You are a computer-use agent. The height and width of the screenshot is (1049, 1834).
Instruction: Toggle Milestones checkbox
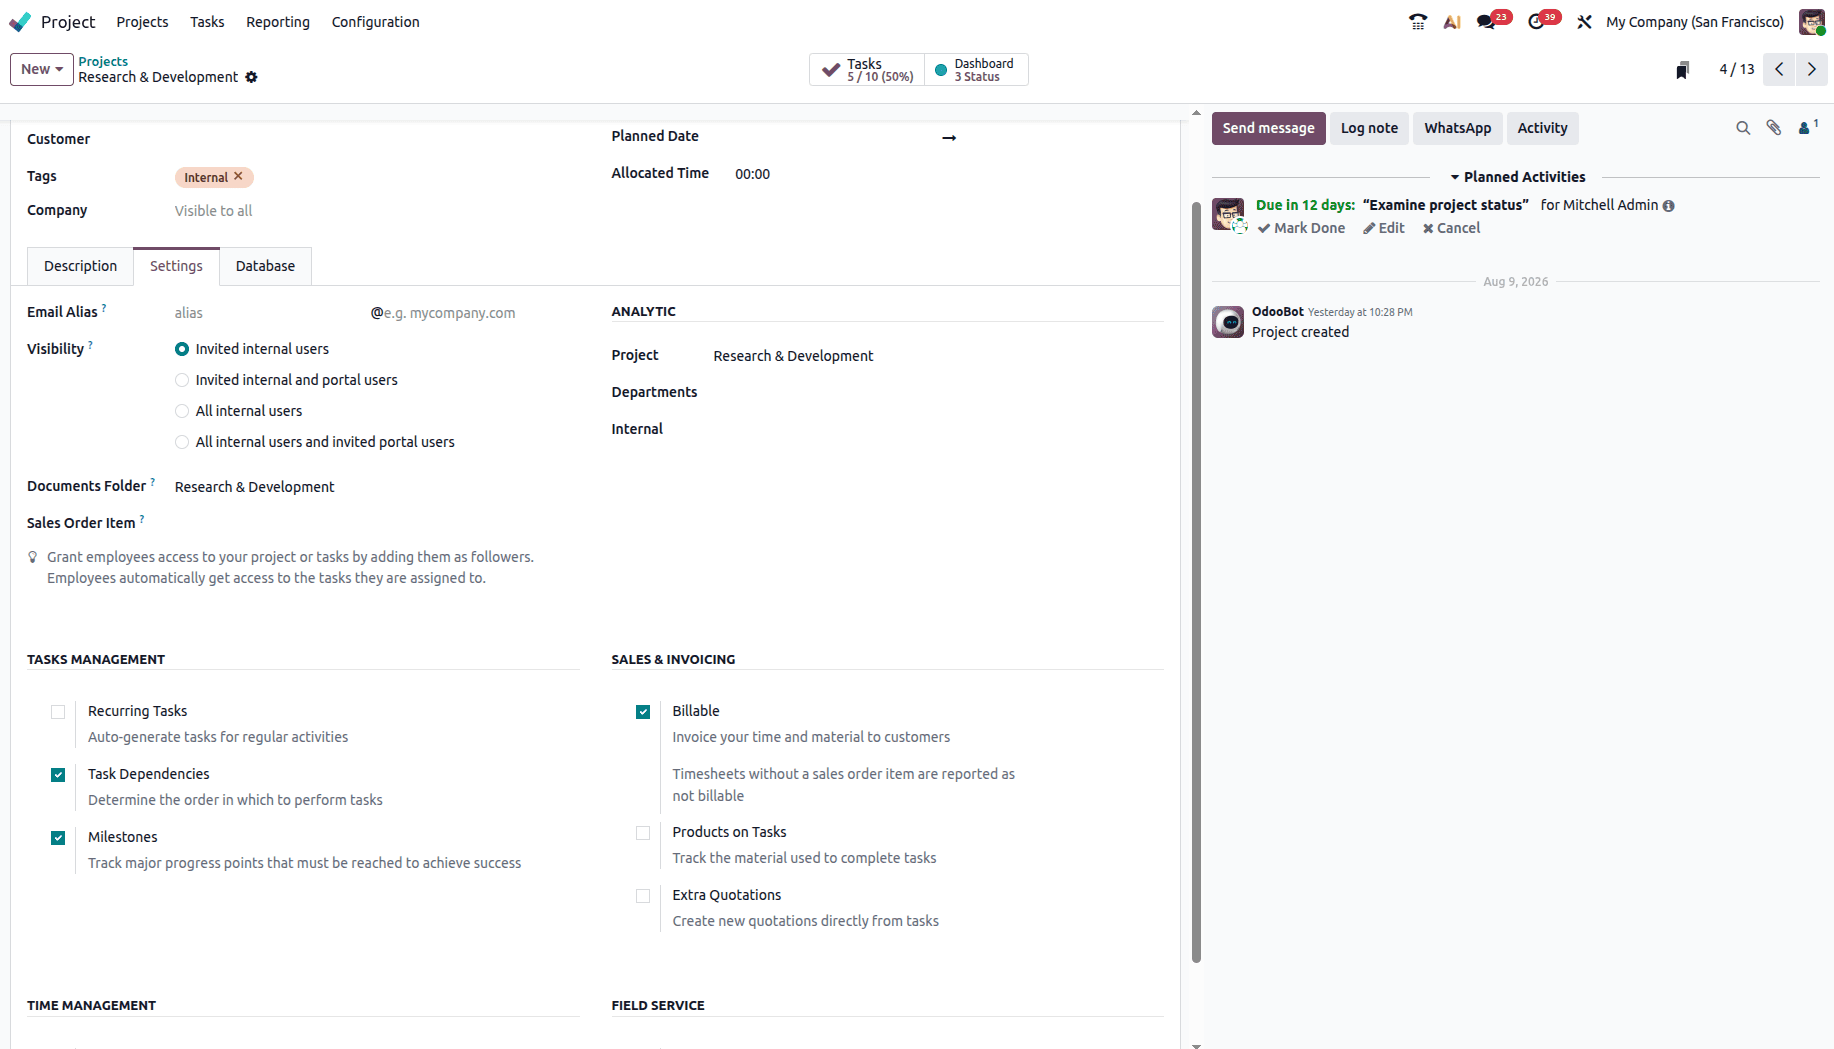click(x=58, y=838)
